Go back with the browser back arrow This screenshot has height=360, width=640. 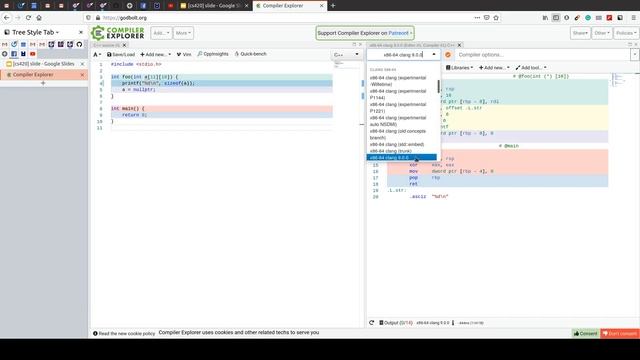[x=7, y=18]
